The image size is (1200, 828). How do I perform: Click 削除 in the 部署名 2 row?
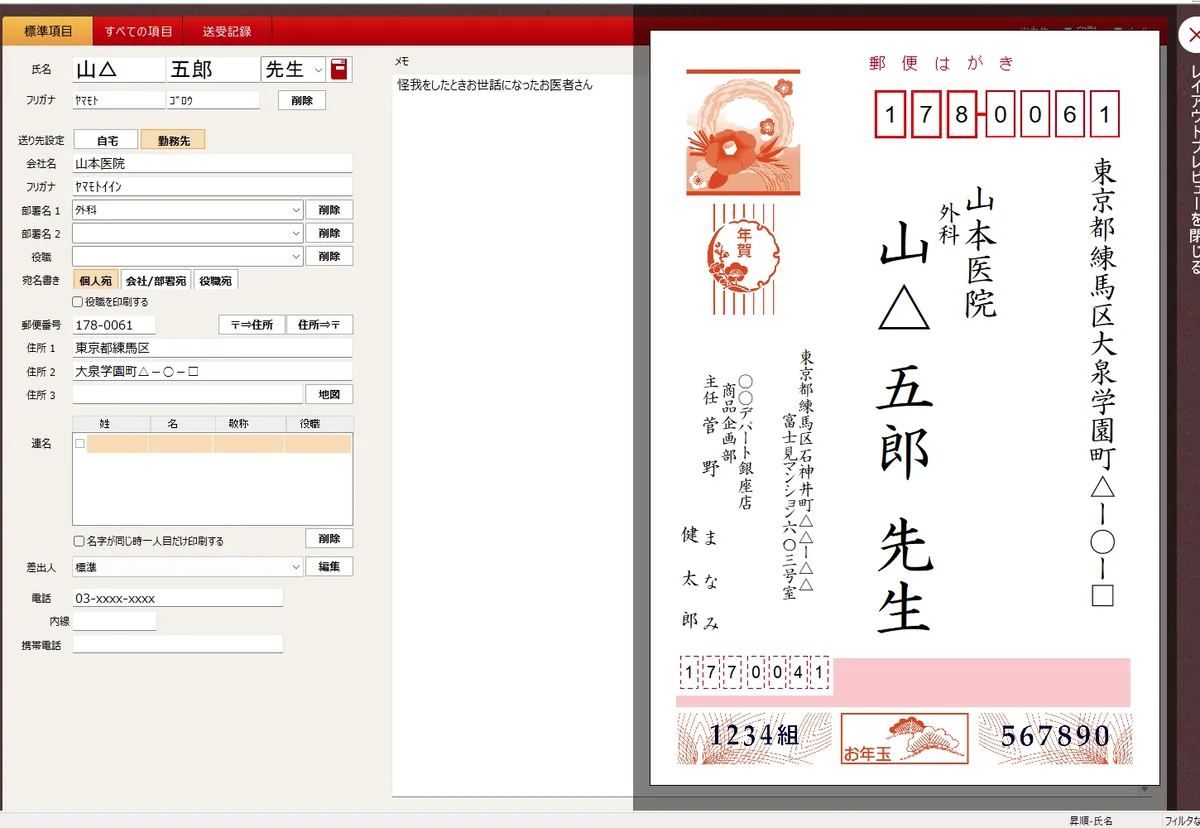tap(329, 233)
